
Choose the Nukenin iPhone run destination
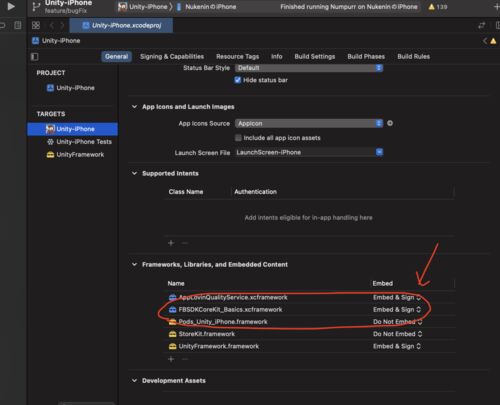(207, 7)
